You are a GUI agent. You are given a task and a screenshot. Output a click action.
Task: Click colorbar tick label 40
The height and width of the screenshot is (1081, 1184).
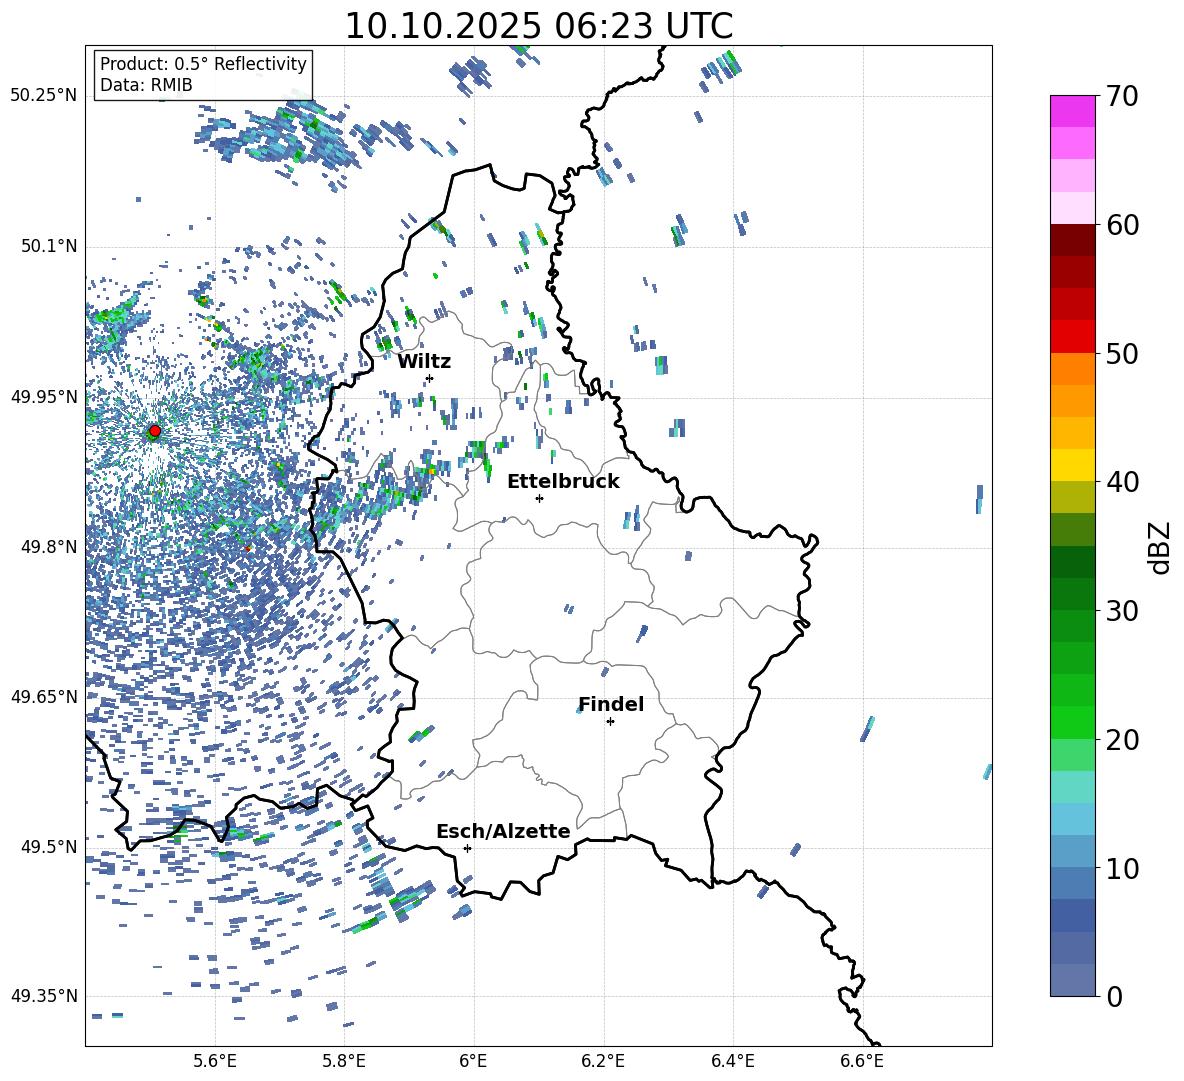tap(1121, 482)
